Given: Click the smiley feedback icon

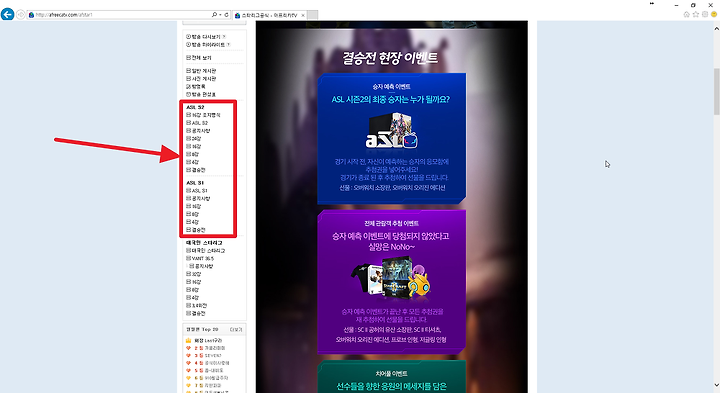Looking at the screenshot, I should [x=714, y=15].
